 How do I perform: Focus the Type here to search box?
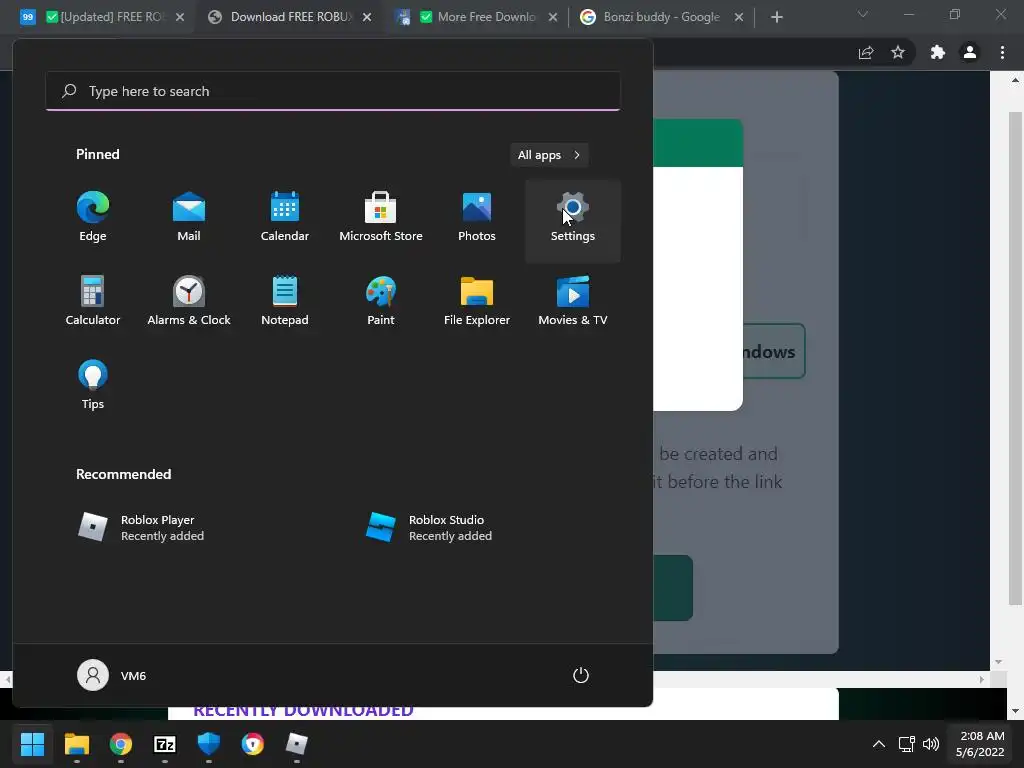[333, 91]
